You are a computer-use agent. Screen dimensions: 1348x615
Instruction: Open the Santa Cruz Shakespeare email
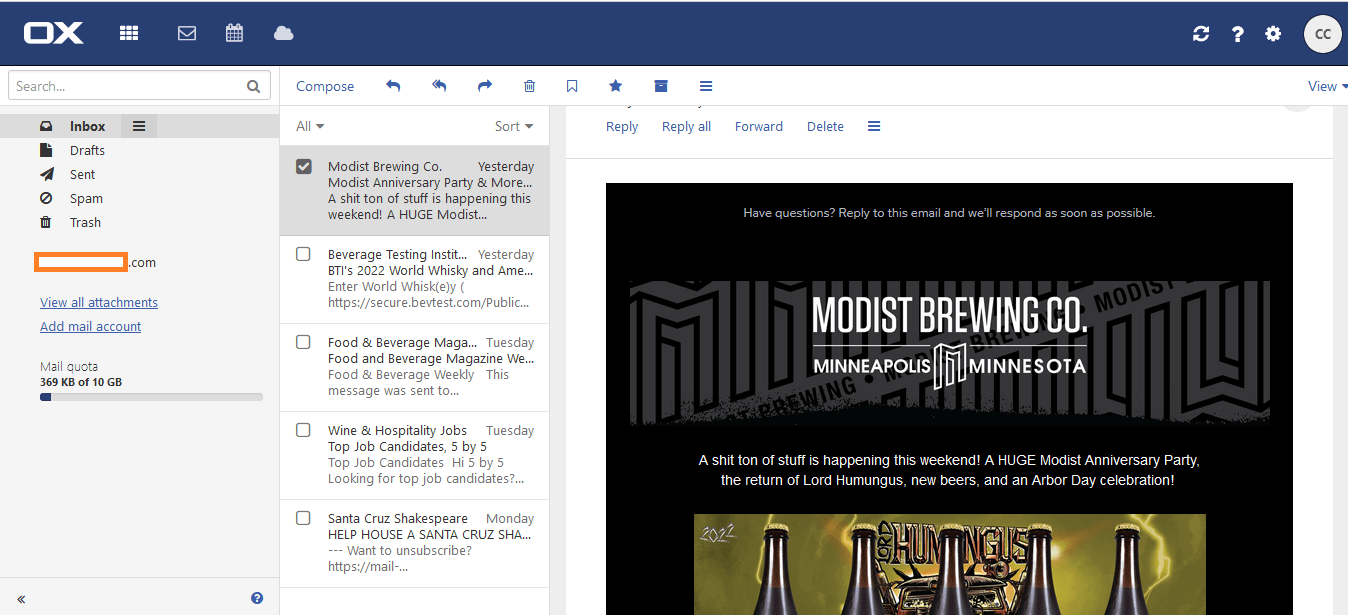[x=414, y=543]
